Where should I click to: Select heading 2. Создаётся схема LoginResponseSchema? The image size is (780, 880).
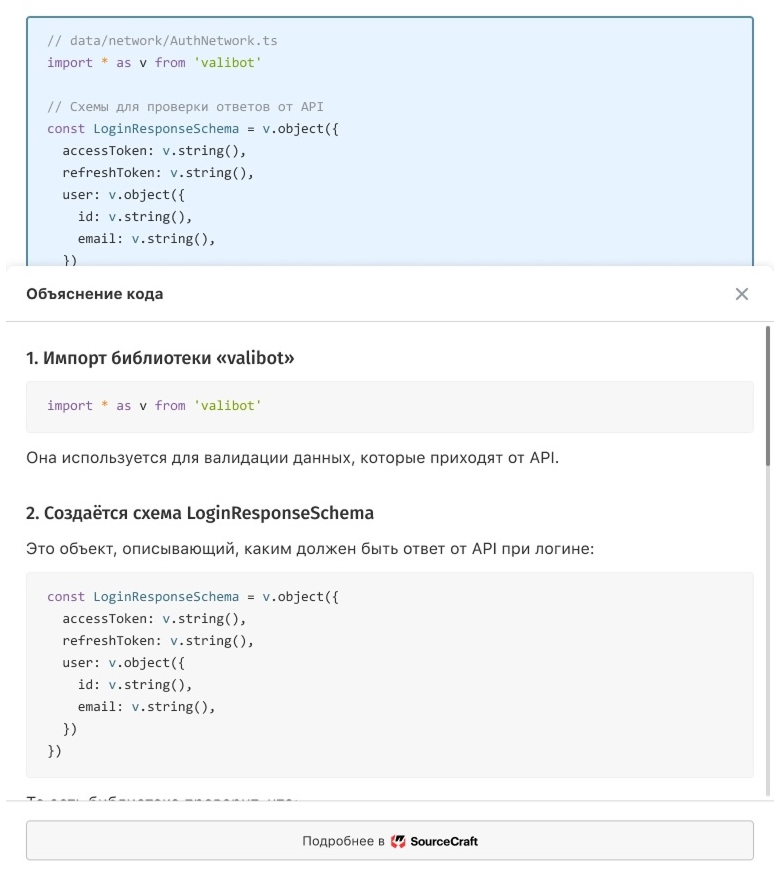[x=200, y=513]
